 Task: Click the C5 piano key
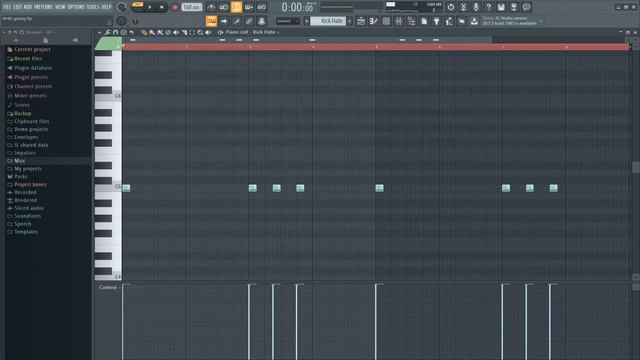point(108,187)
